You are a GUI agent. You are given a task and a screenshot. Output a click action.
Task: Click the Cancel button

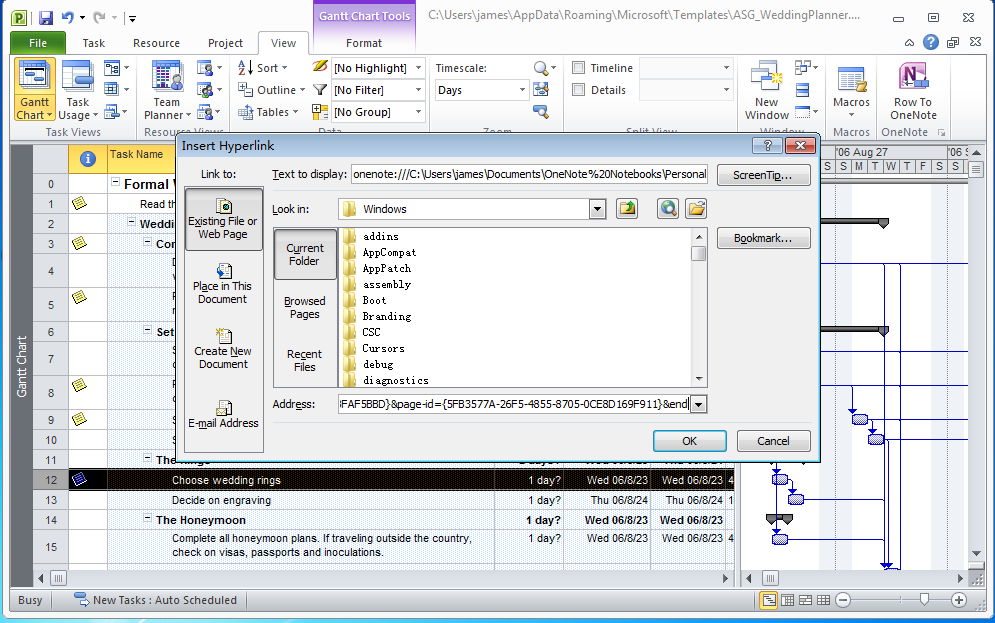(774, 441)
